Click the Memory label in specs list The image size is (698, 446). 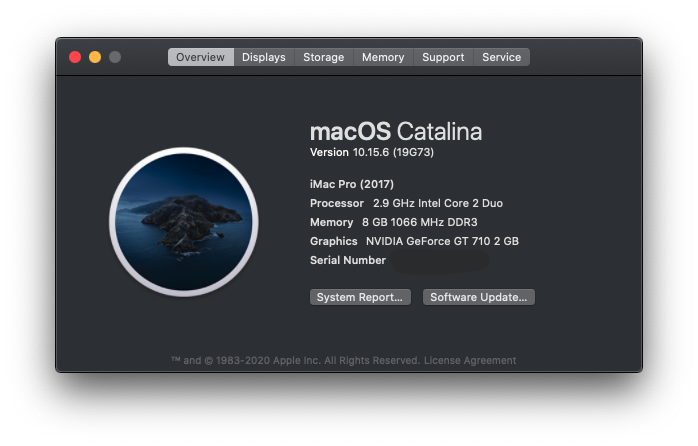pos(332,222)
